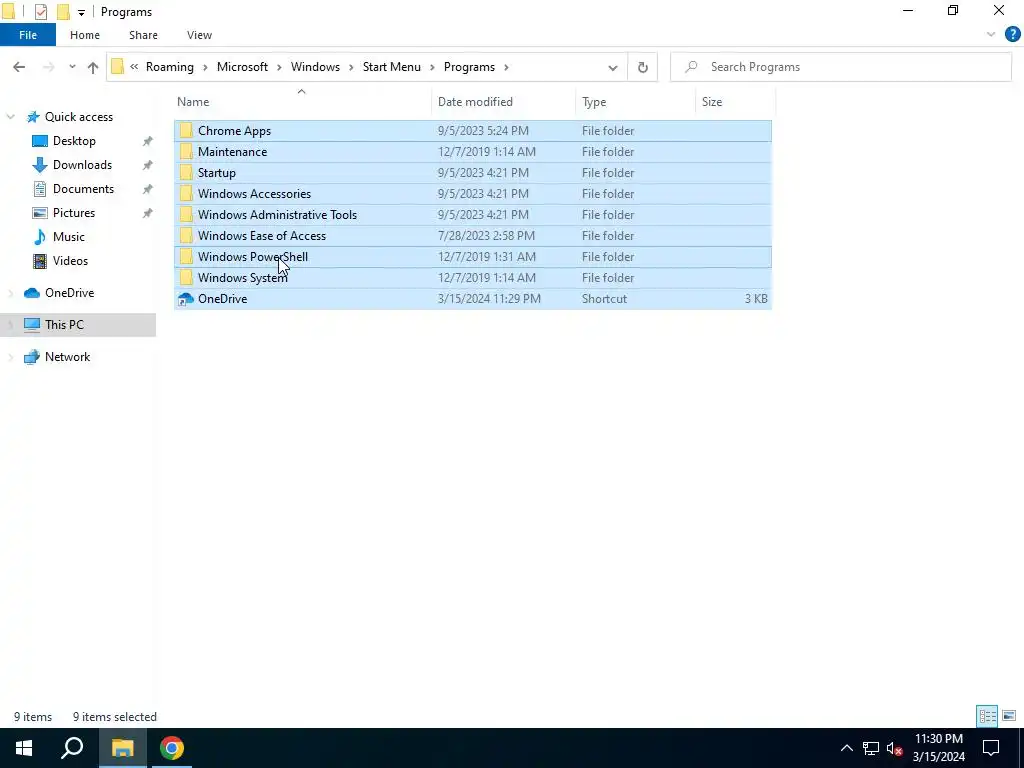Image resolution: width=1024 pixels, height=768 pixels.
Task: Open Network in the navigation pane
Action: point(67,357)
